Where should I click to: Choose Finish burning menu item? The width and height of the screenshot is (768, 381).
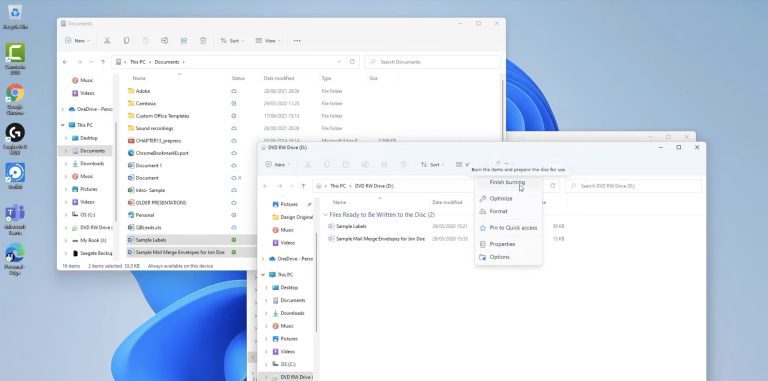click(x=507, y=182)
